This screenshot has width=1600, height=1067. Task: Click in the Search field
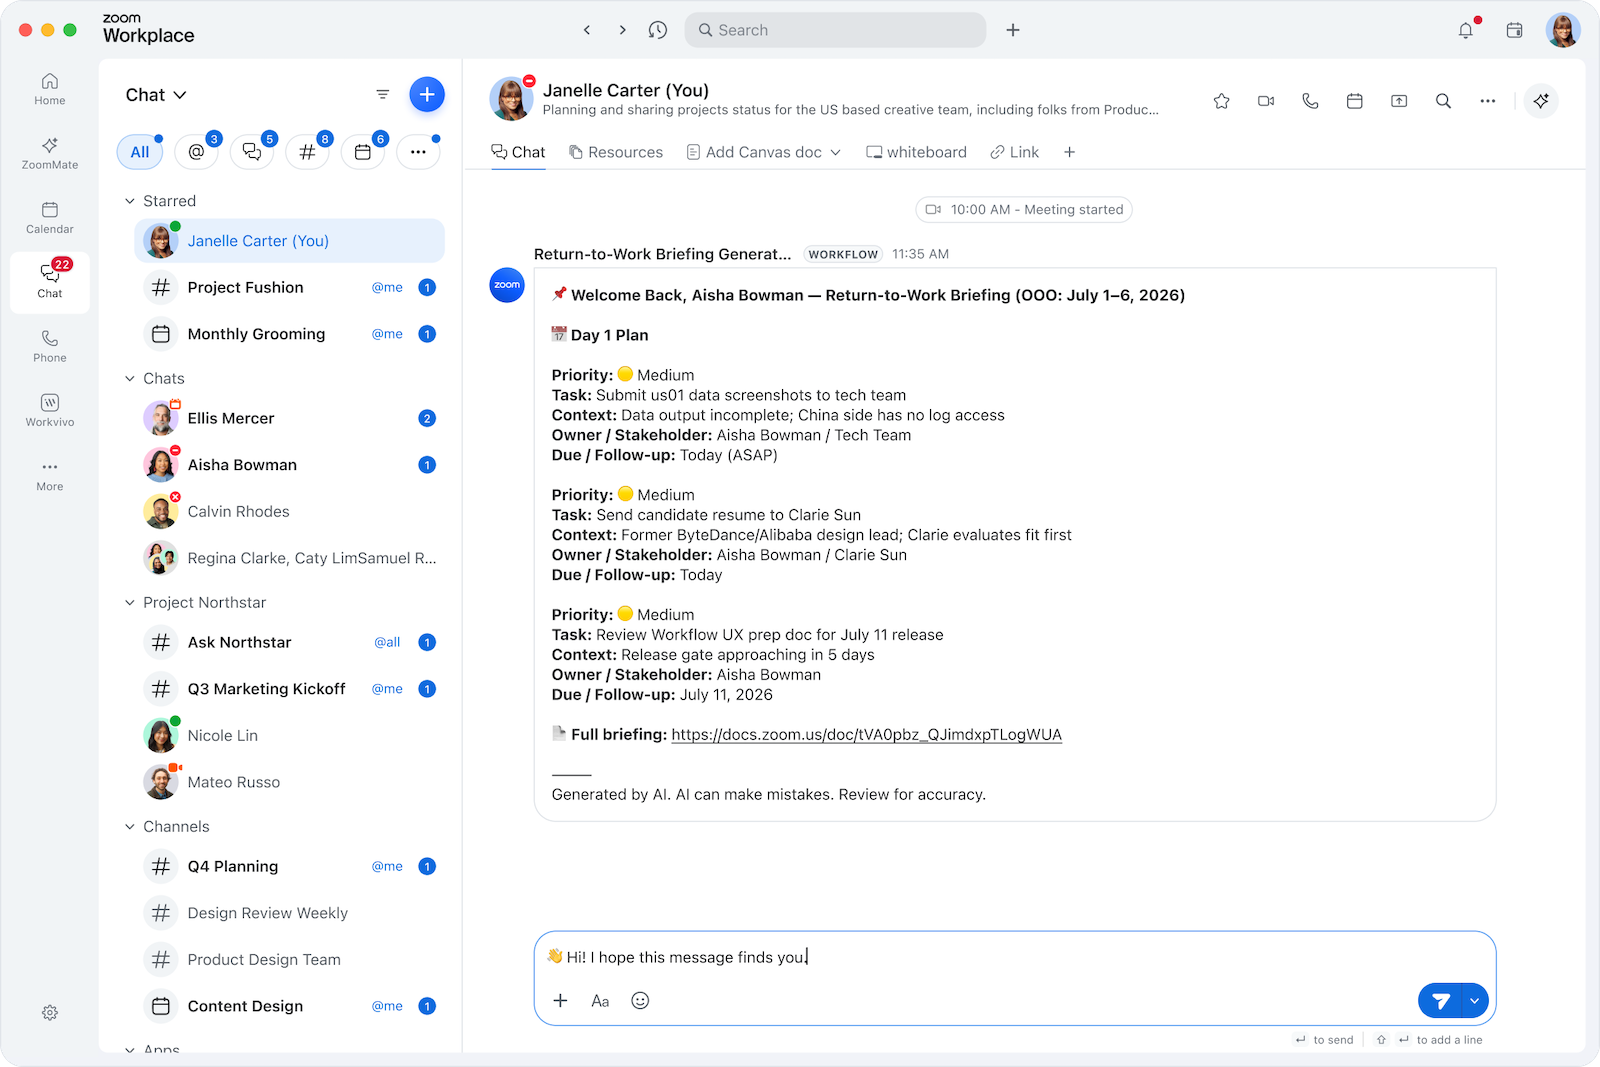[835, 30]
